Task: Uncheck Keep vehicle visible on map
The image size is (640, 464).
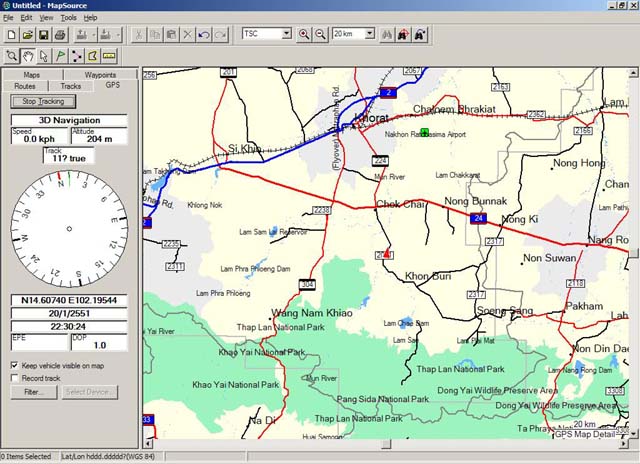Action: pos(14,366)
